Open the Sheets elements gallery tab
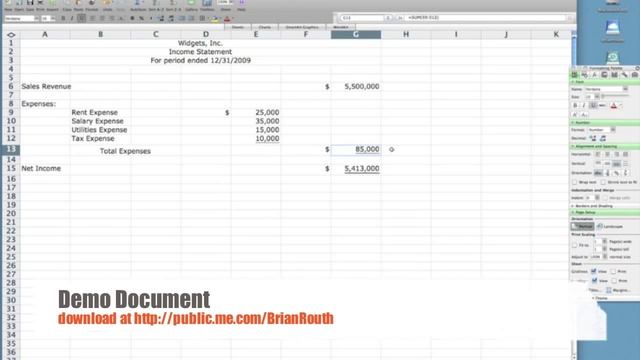The image size is (640, 360). [x=238, y=27]
